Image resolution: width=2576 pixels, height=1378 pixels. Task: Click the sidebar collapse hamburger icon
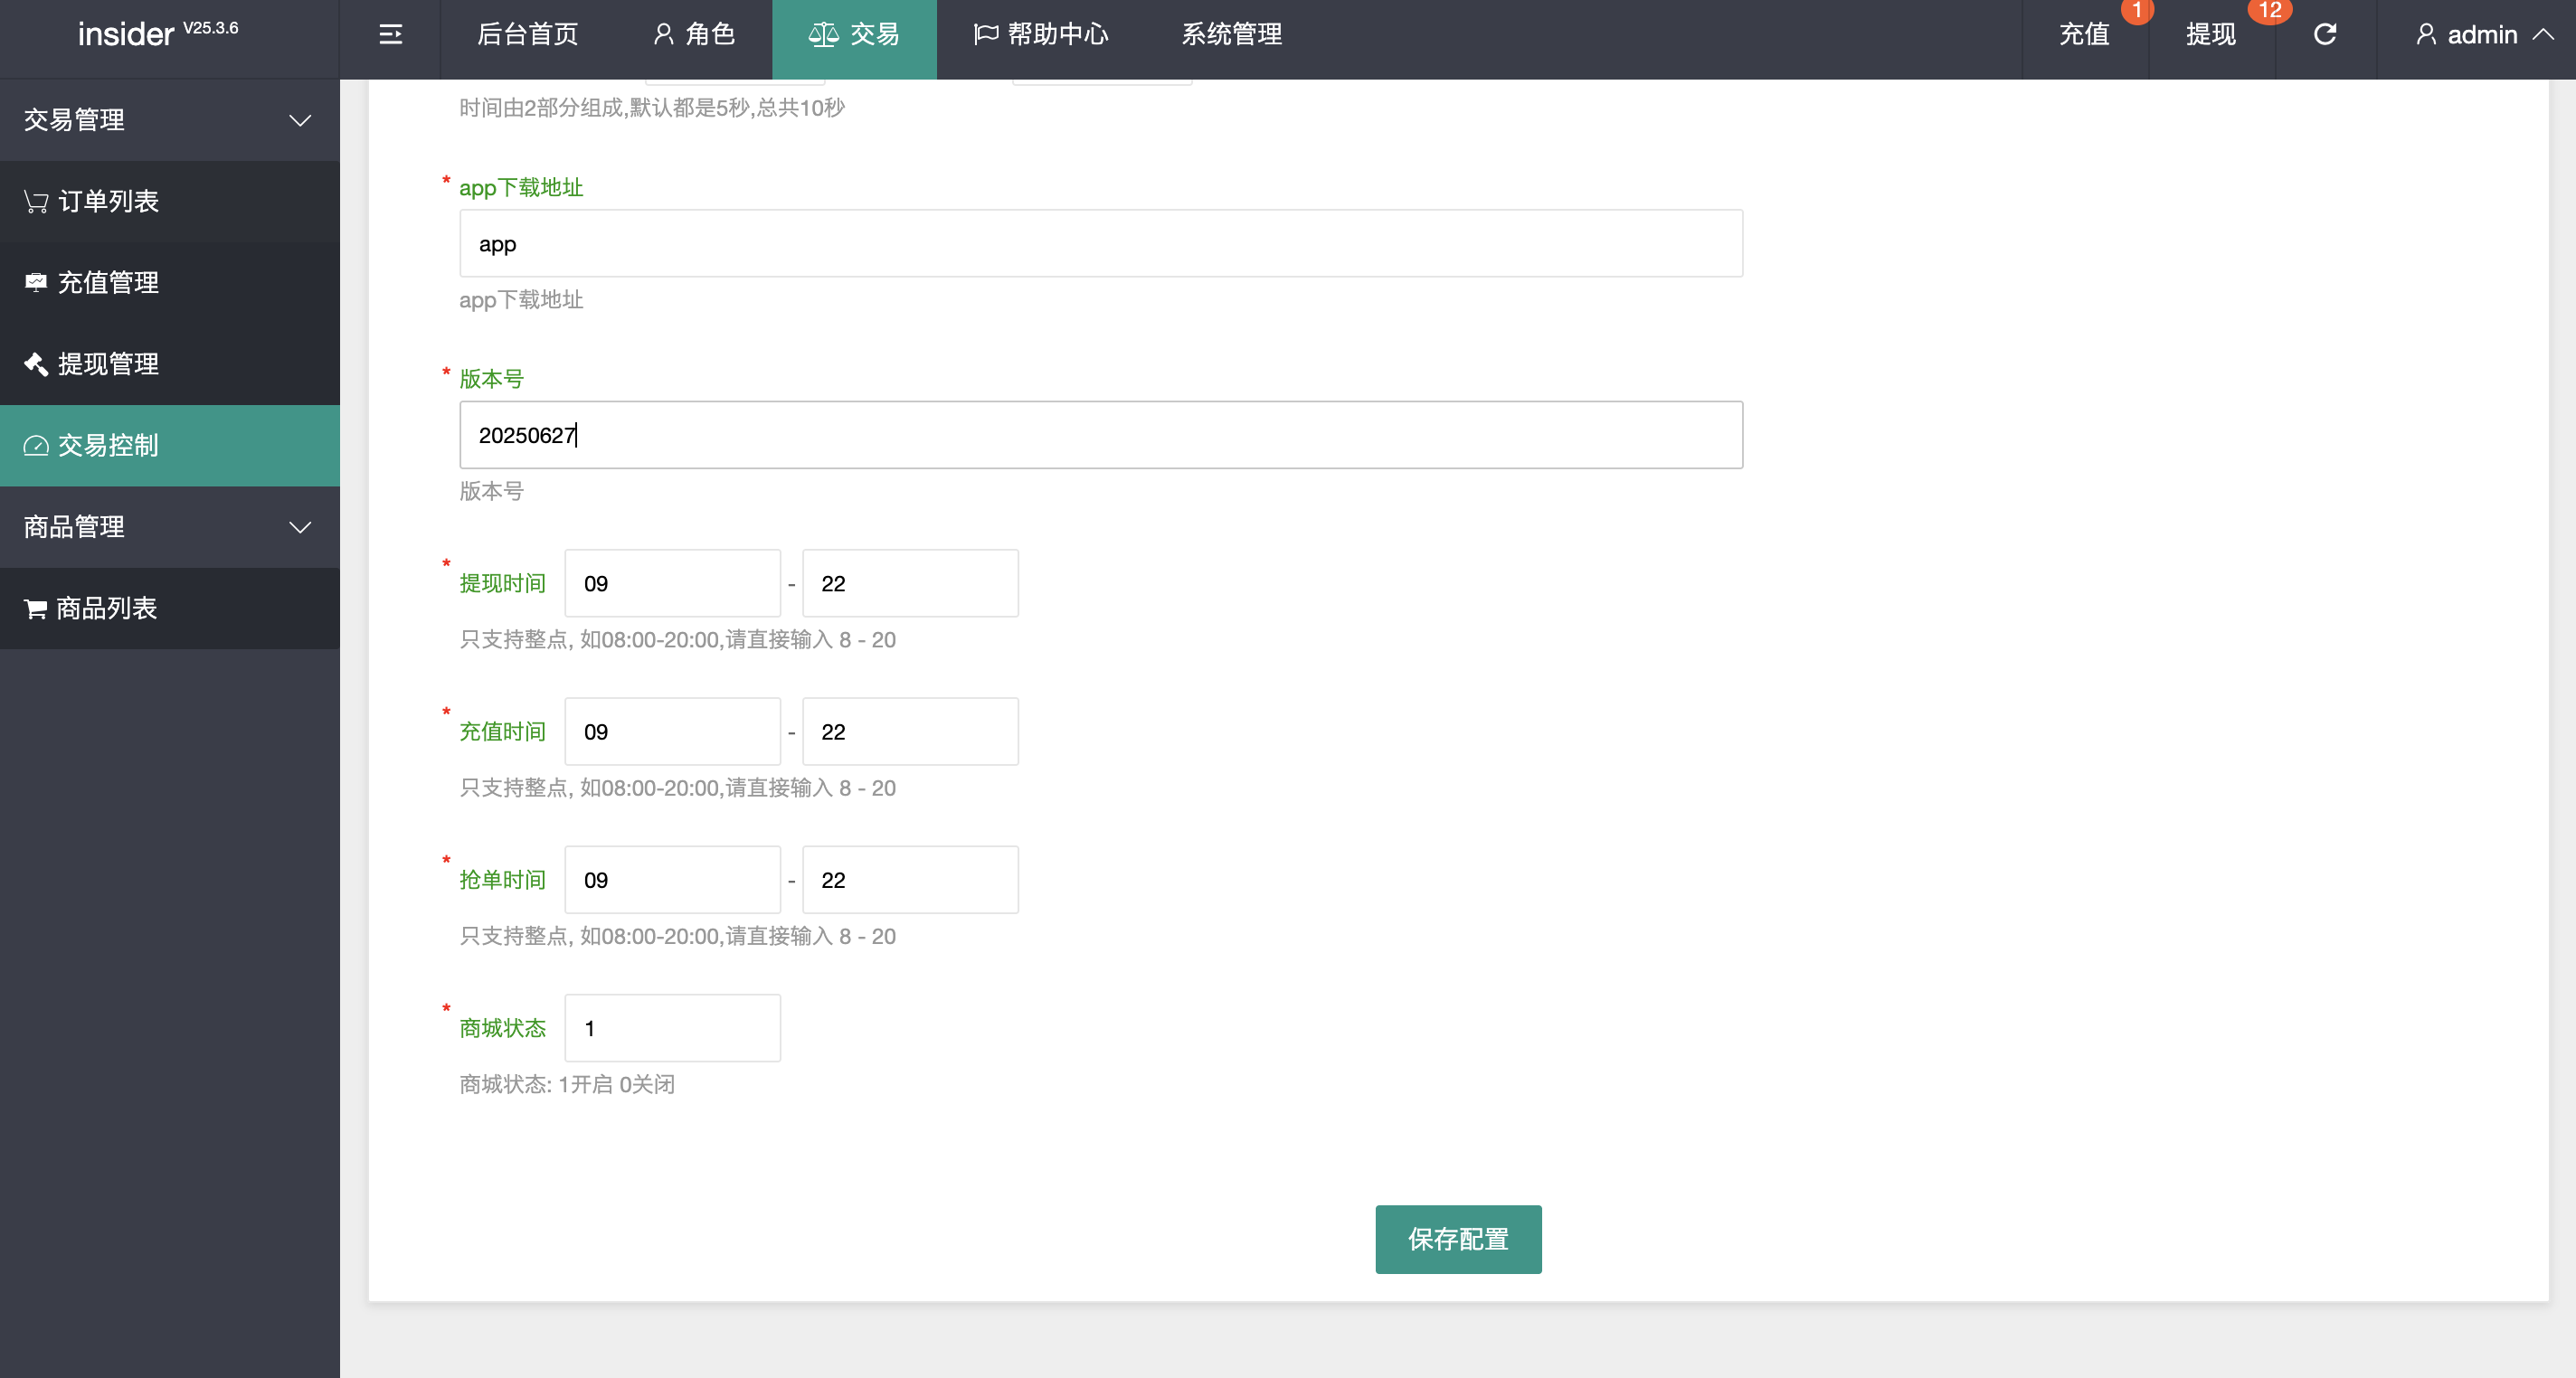(390, 35)
